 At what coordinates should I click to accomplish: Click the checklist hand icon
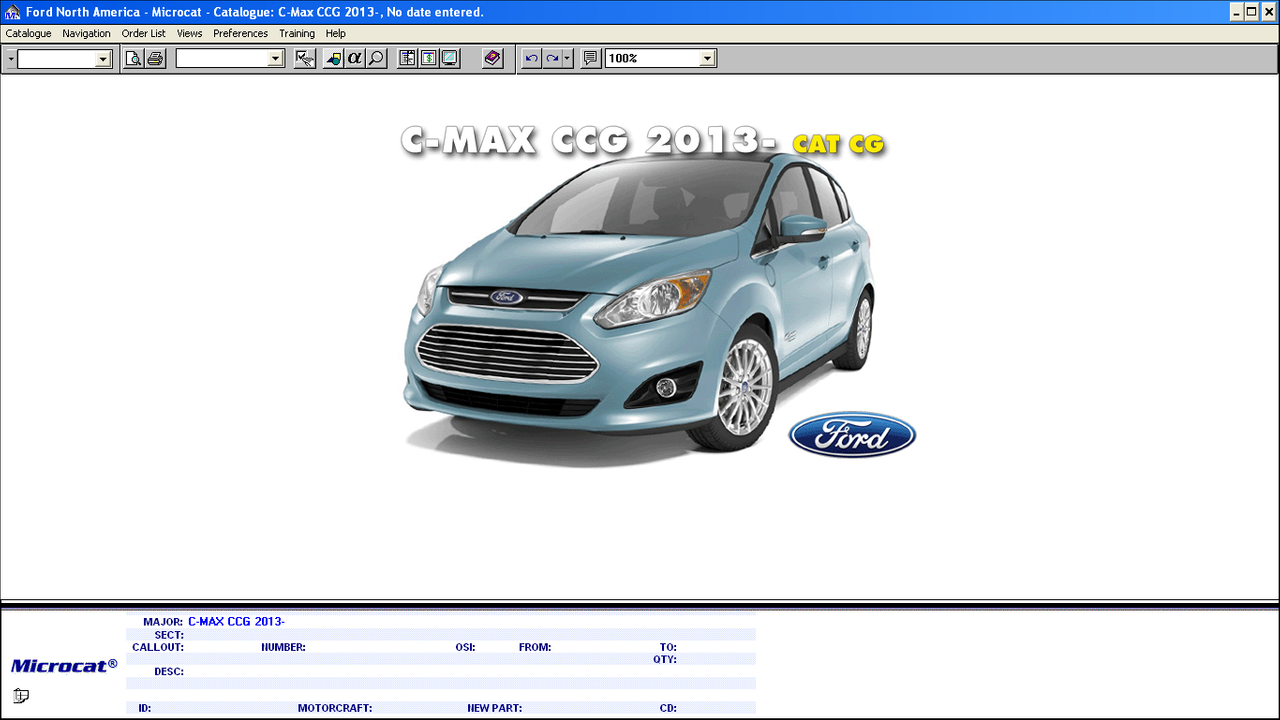pyautogui.click(x=305, y=59)
